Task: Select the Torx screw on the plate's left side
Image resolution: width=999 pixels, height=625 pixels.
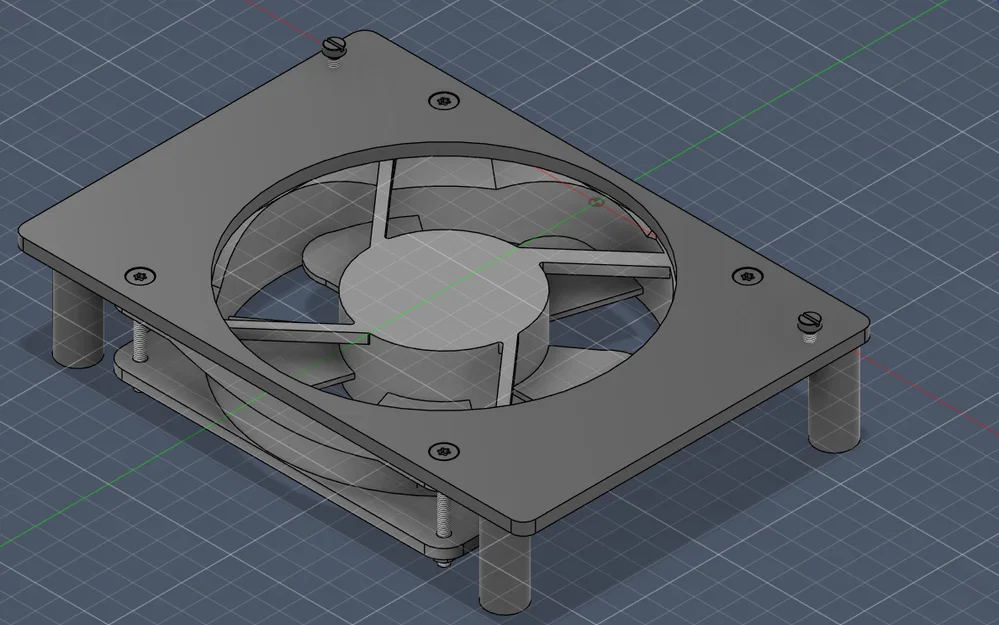Action: click(140, 277)
